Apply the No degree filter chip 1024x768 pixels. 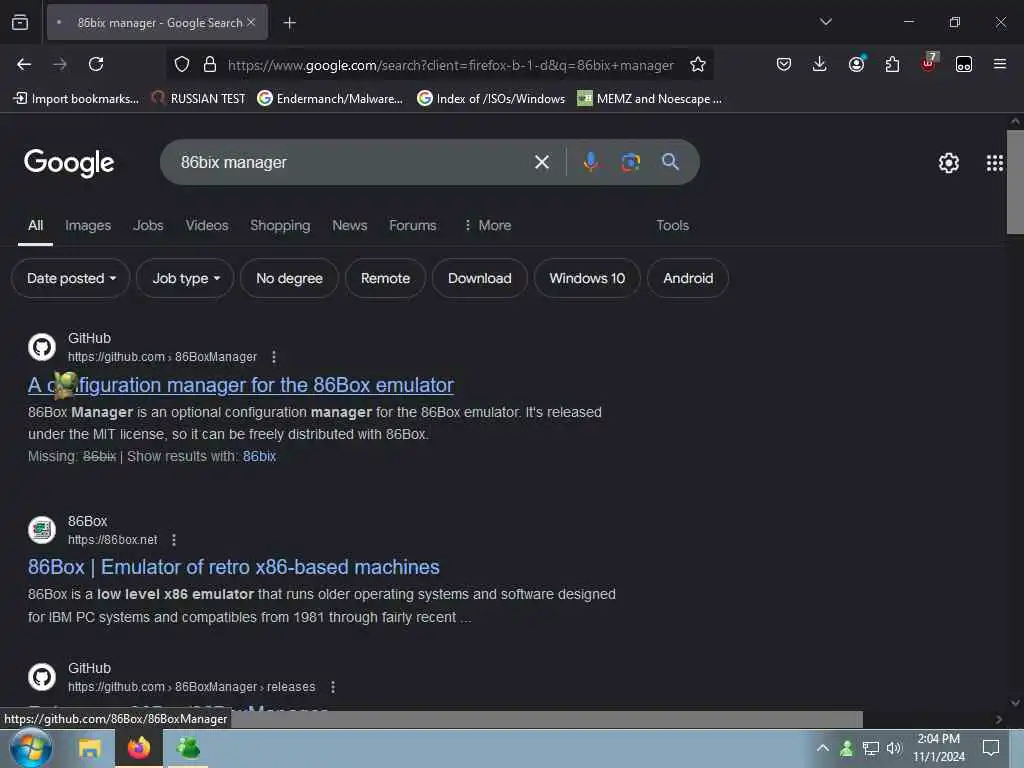(289, 278)
